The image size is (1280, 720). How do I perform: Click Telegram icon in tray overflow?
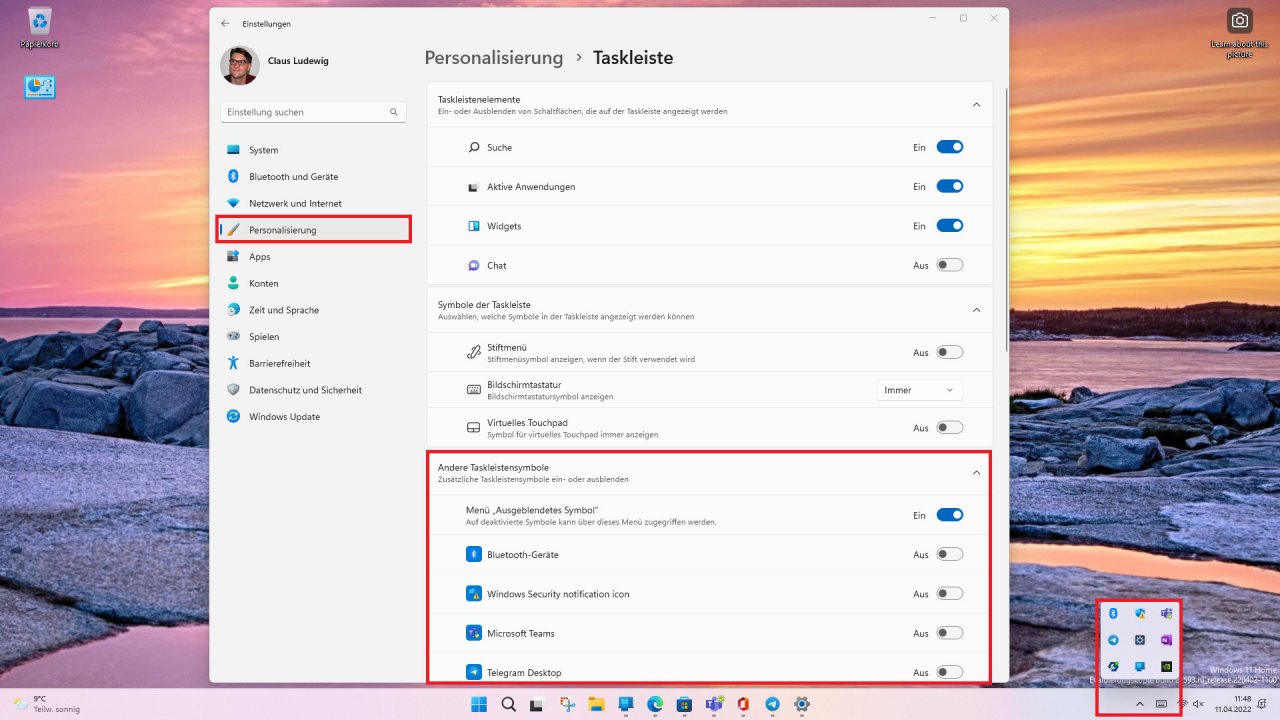coord(1113,639)
